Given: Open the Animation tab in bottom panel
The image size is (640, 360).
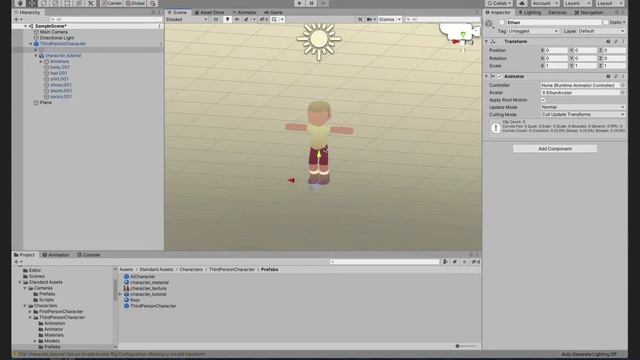Looking at the screenshot, I should click(56, 255).
